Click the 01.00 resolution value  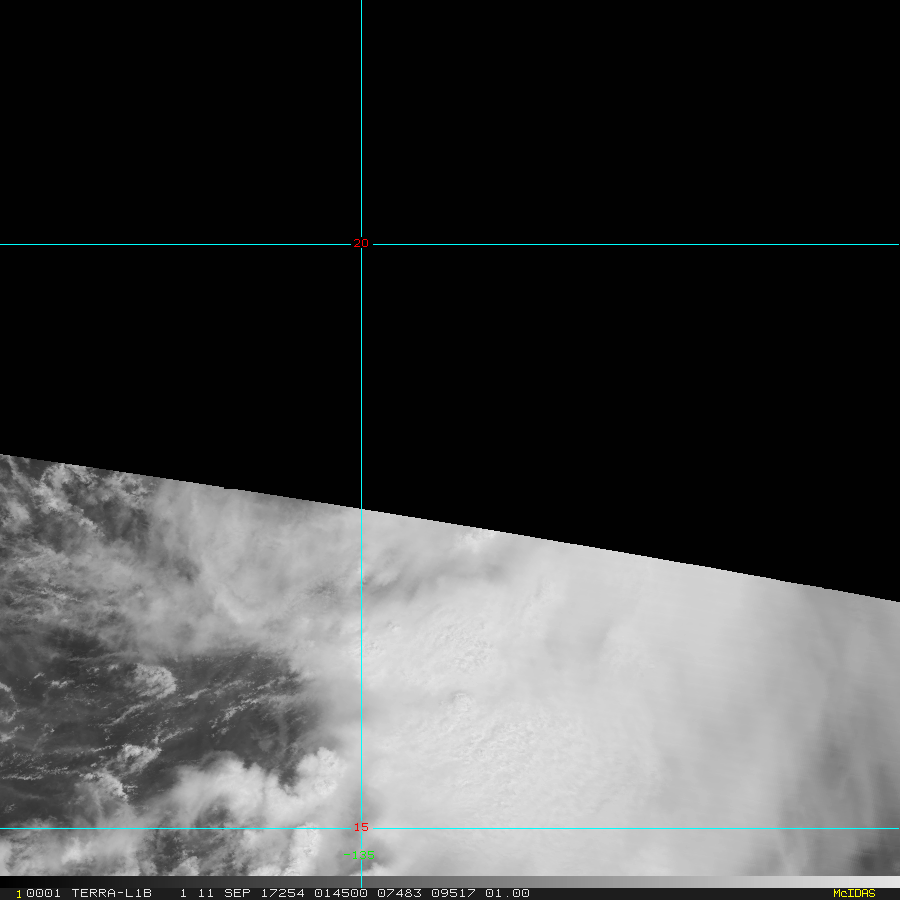point(507,893)
